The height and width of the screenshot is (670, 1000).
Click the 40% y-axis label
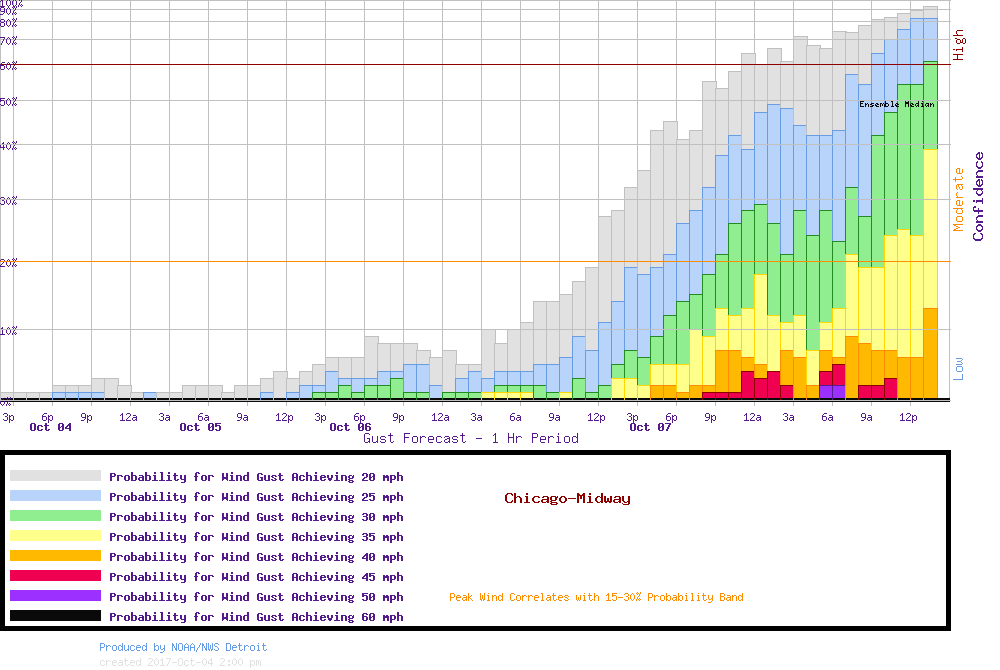click(x=8, y=146)
